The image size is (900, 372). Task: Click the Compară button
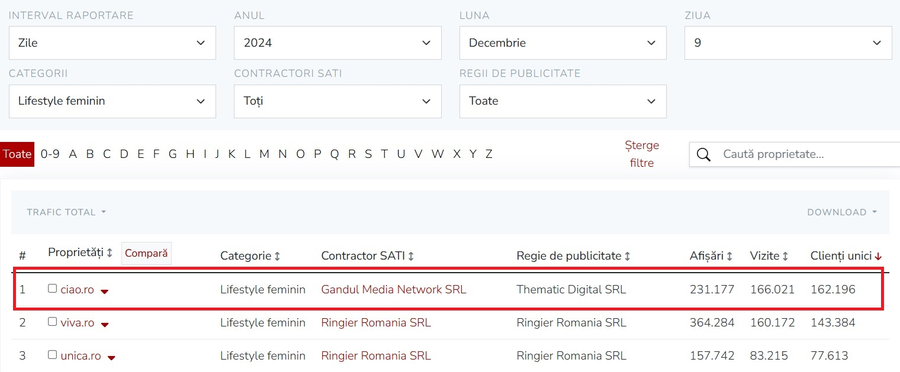[146, 253]
